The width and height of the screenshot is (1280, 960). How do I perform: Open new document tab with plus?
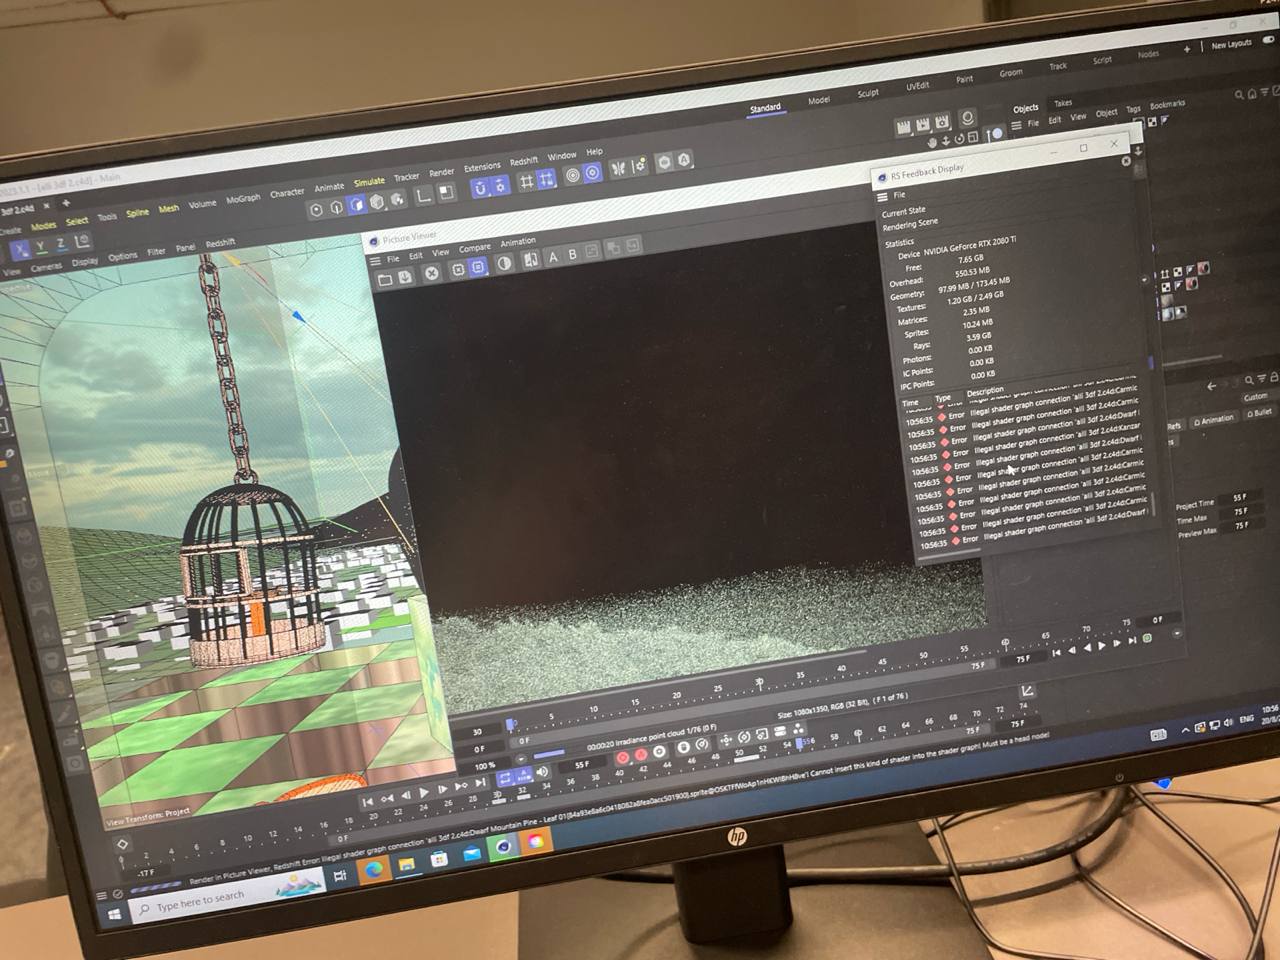tap(66, 204)
